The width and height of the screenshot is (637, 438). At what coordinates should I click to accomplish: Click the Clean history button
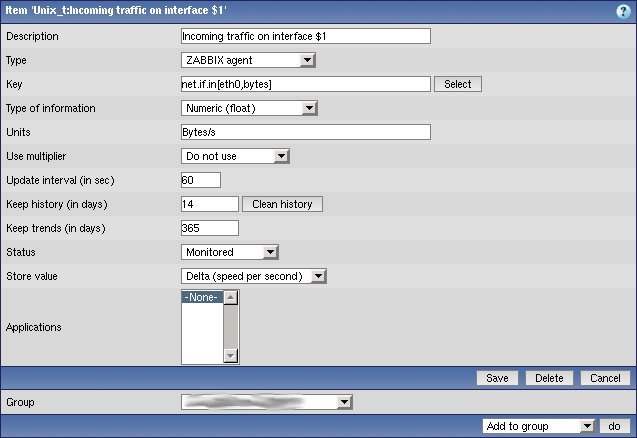coord(282,204)
